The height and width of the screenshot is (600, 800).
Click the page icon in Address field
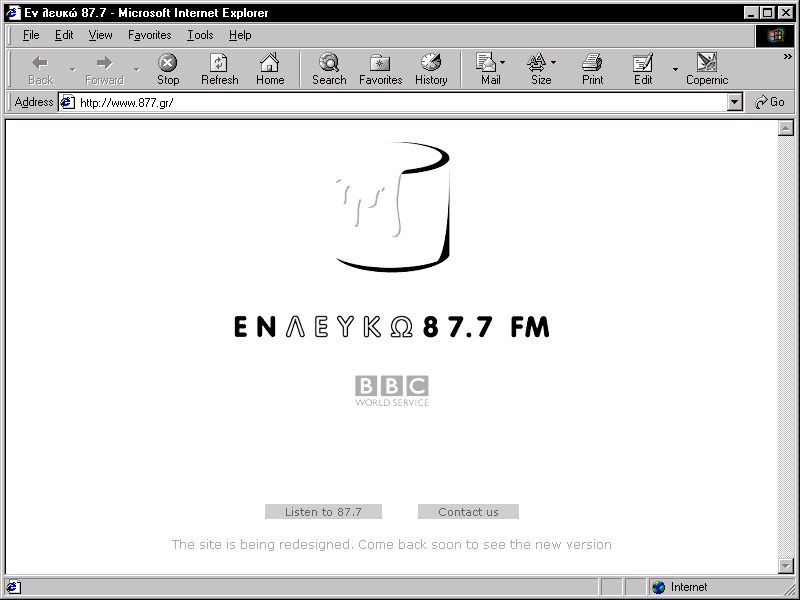click(67, 103)
